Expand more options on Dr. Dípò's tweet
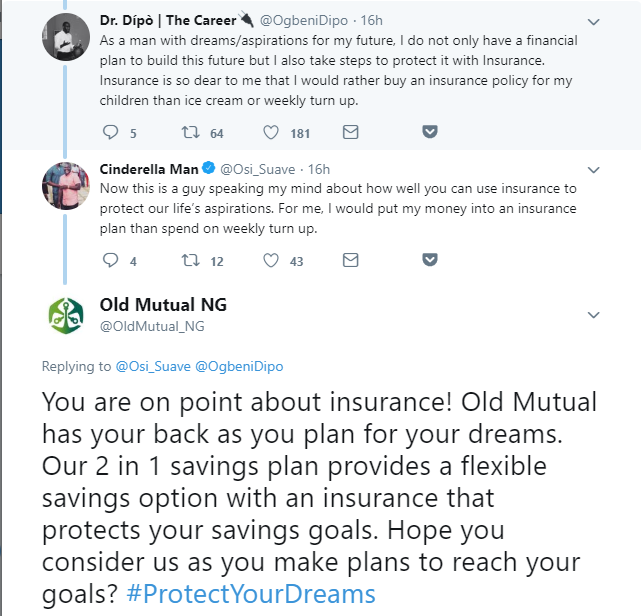This screenshot has height=616, width=641. coord(593,22)
